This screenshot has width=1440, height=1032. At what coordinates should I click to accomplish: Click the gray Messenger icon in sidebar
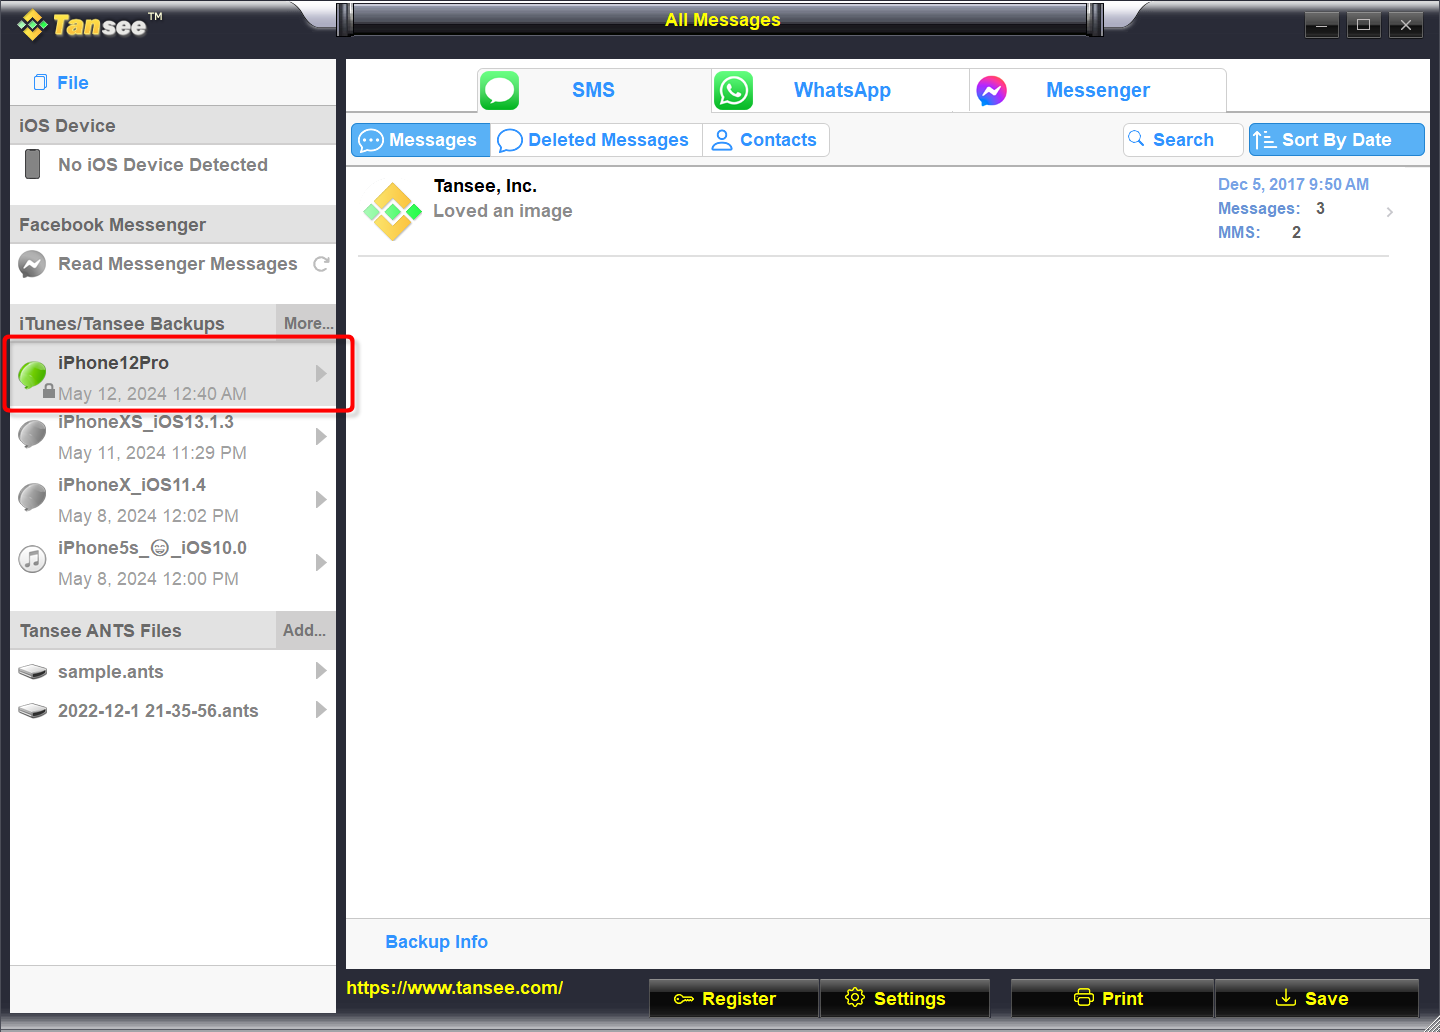pos(32,264)
